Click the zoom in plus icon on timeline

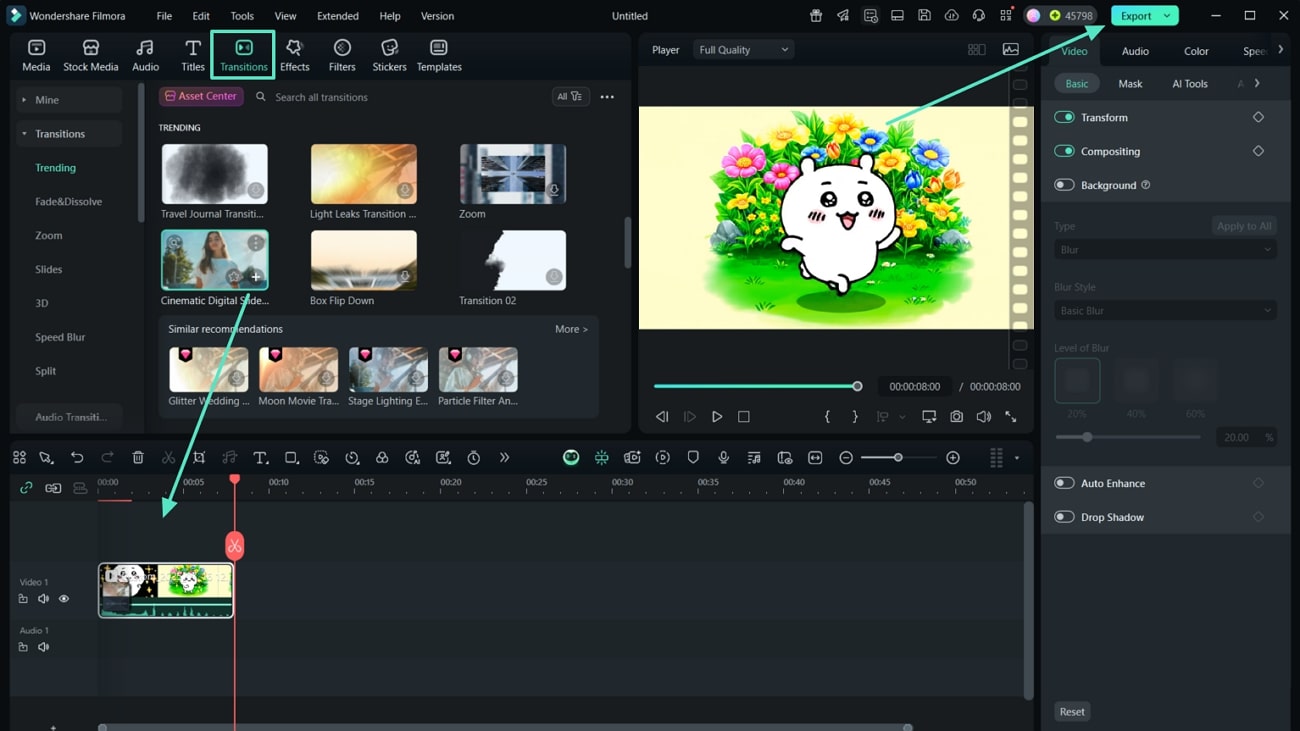(x=953, y=457)
